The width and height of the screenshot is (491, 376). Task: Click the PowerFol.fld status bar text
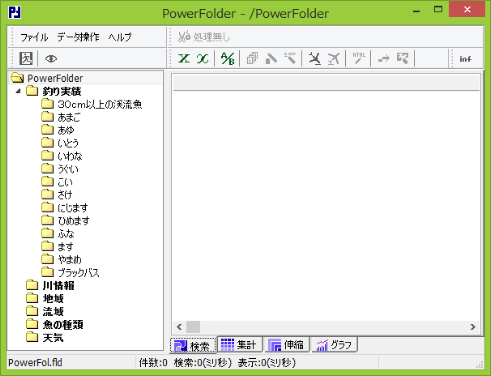click(35, 363)
